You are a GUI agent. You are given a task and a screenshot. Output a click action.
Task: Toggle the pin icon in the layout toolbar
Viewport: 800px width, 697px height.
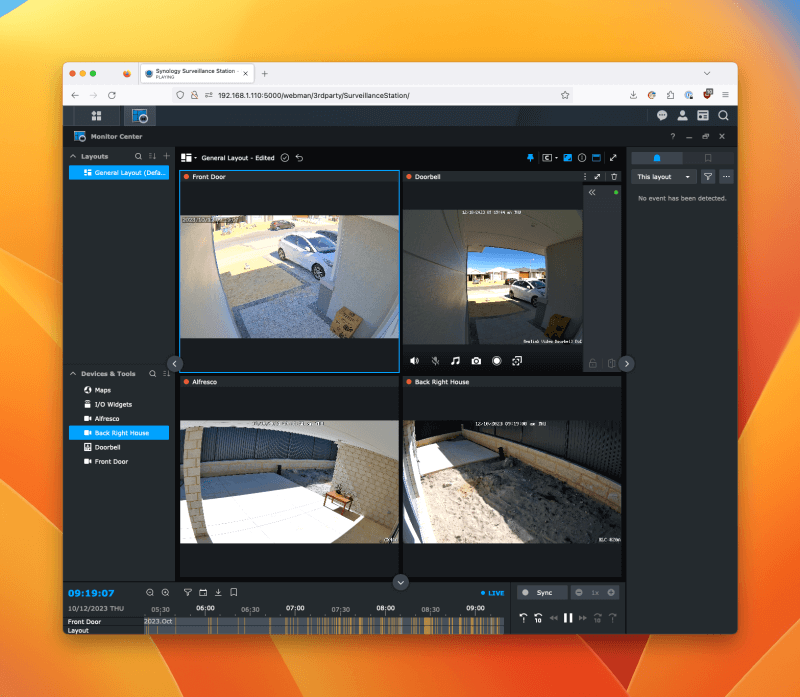point(531,158)
